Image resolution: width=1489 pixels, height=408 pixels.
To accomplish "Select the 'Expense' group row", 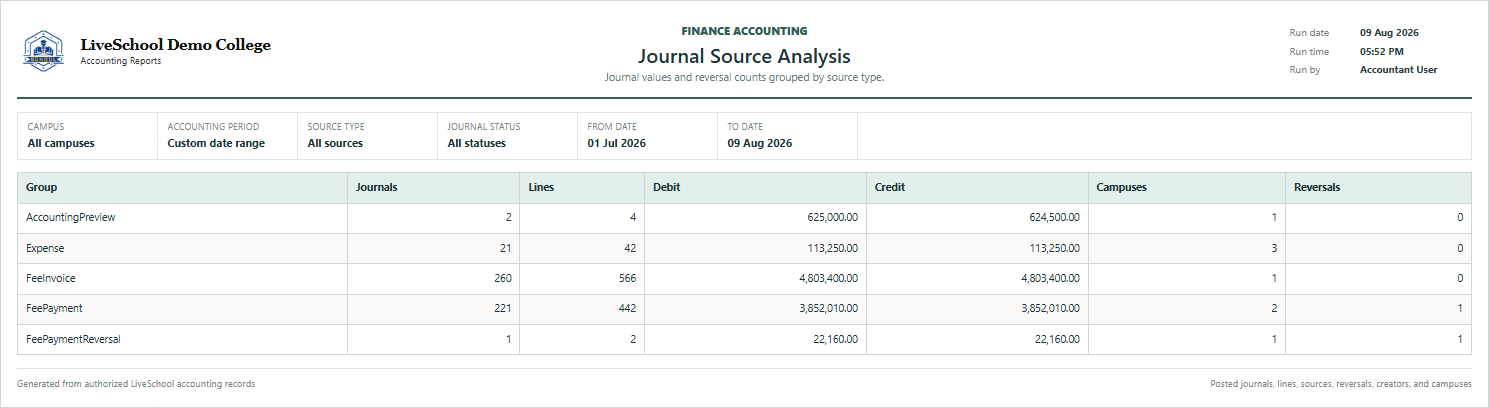I will pyautogui.click(x=744, y=248).
